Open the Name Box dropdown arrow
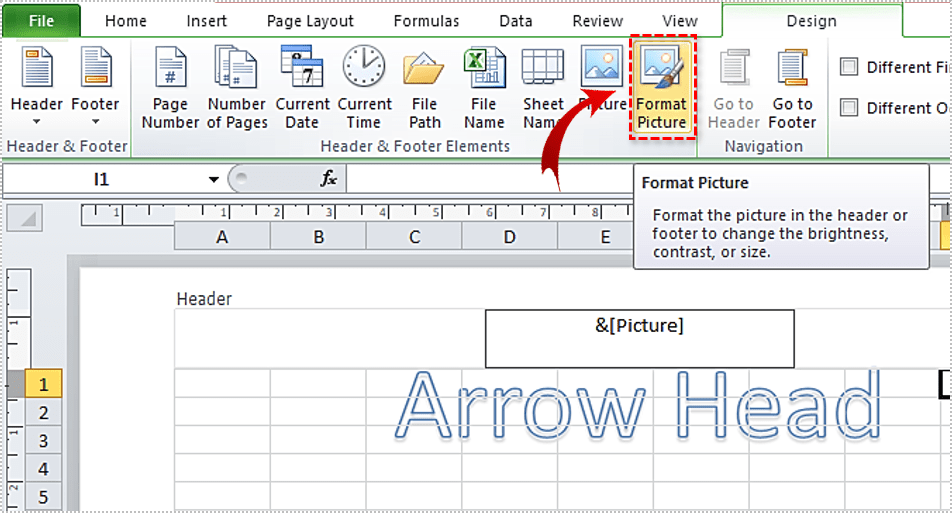 [x=214, y=180]
